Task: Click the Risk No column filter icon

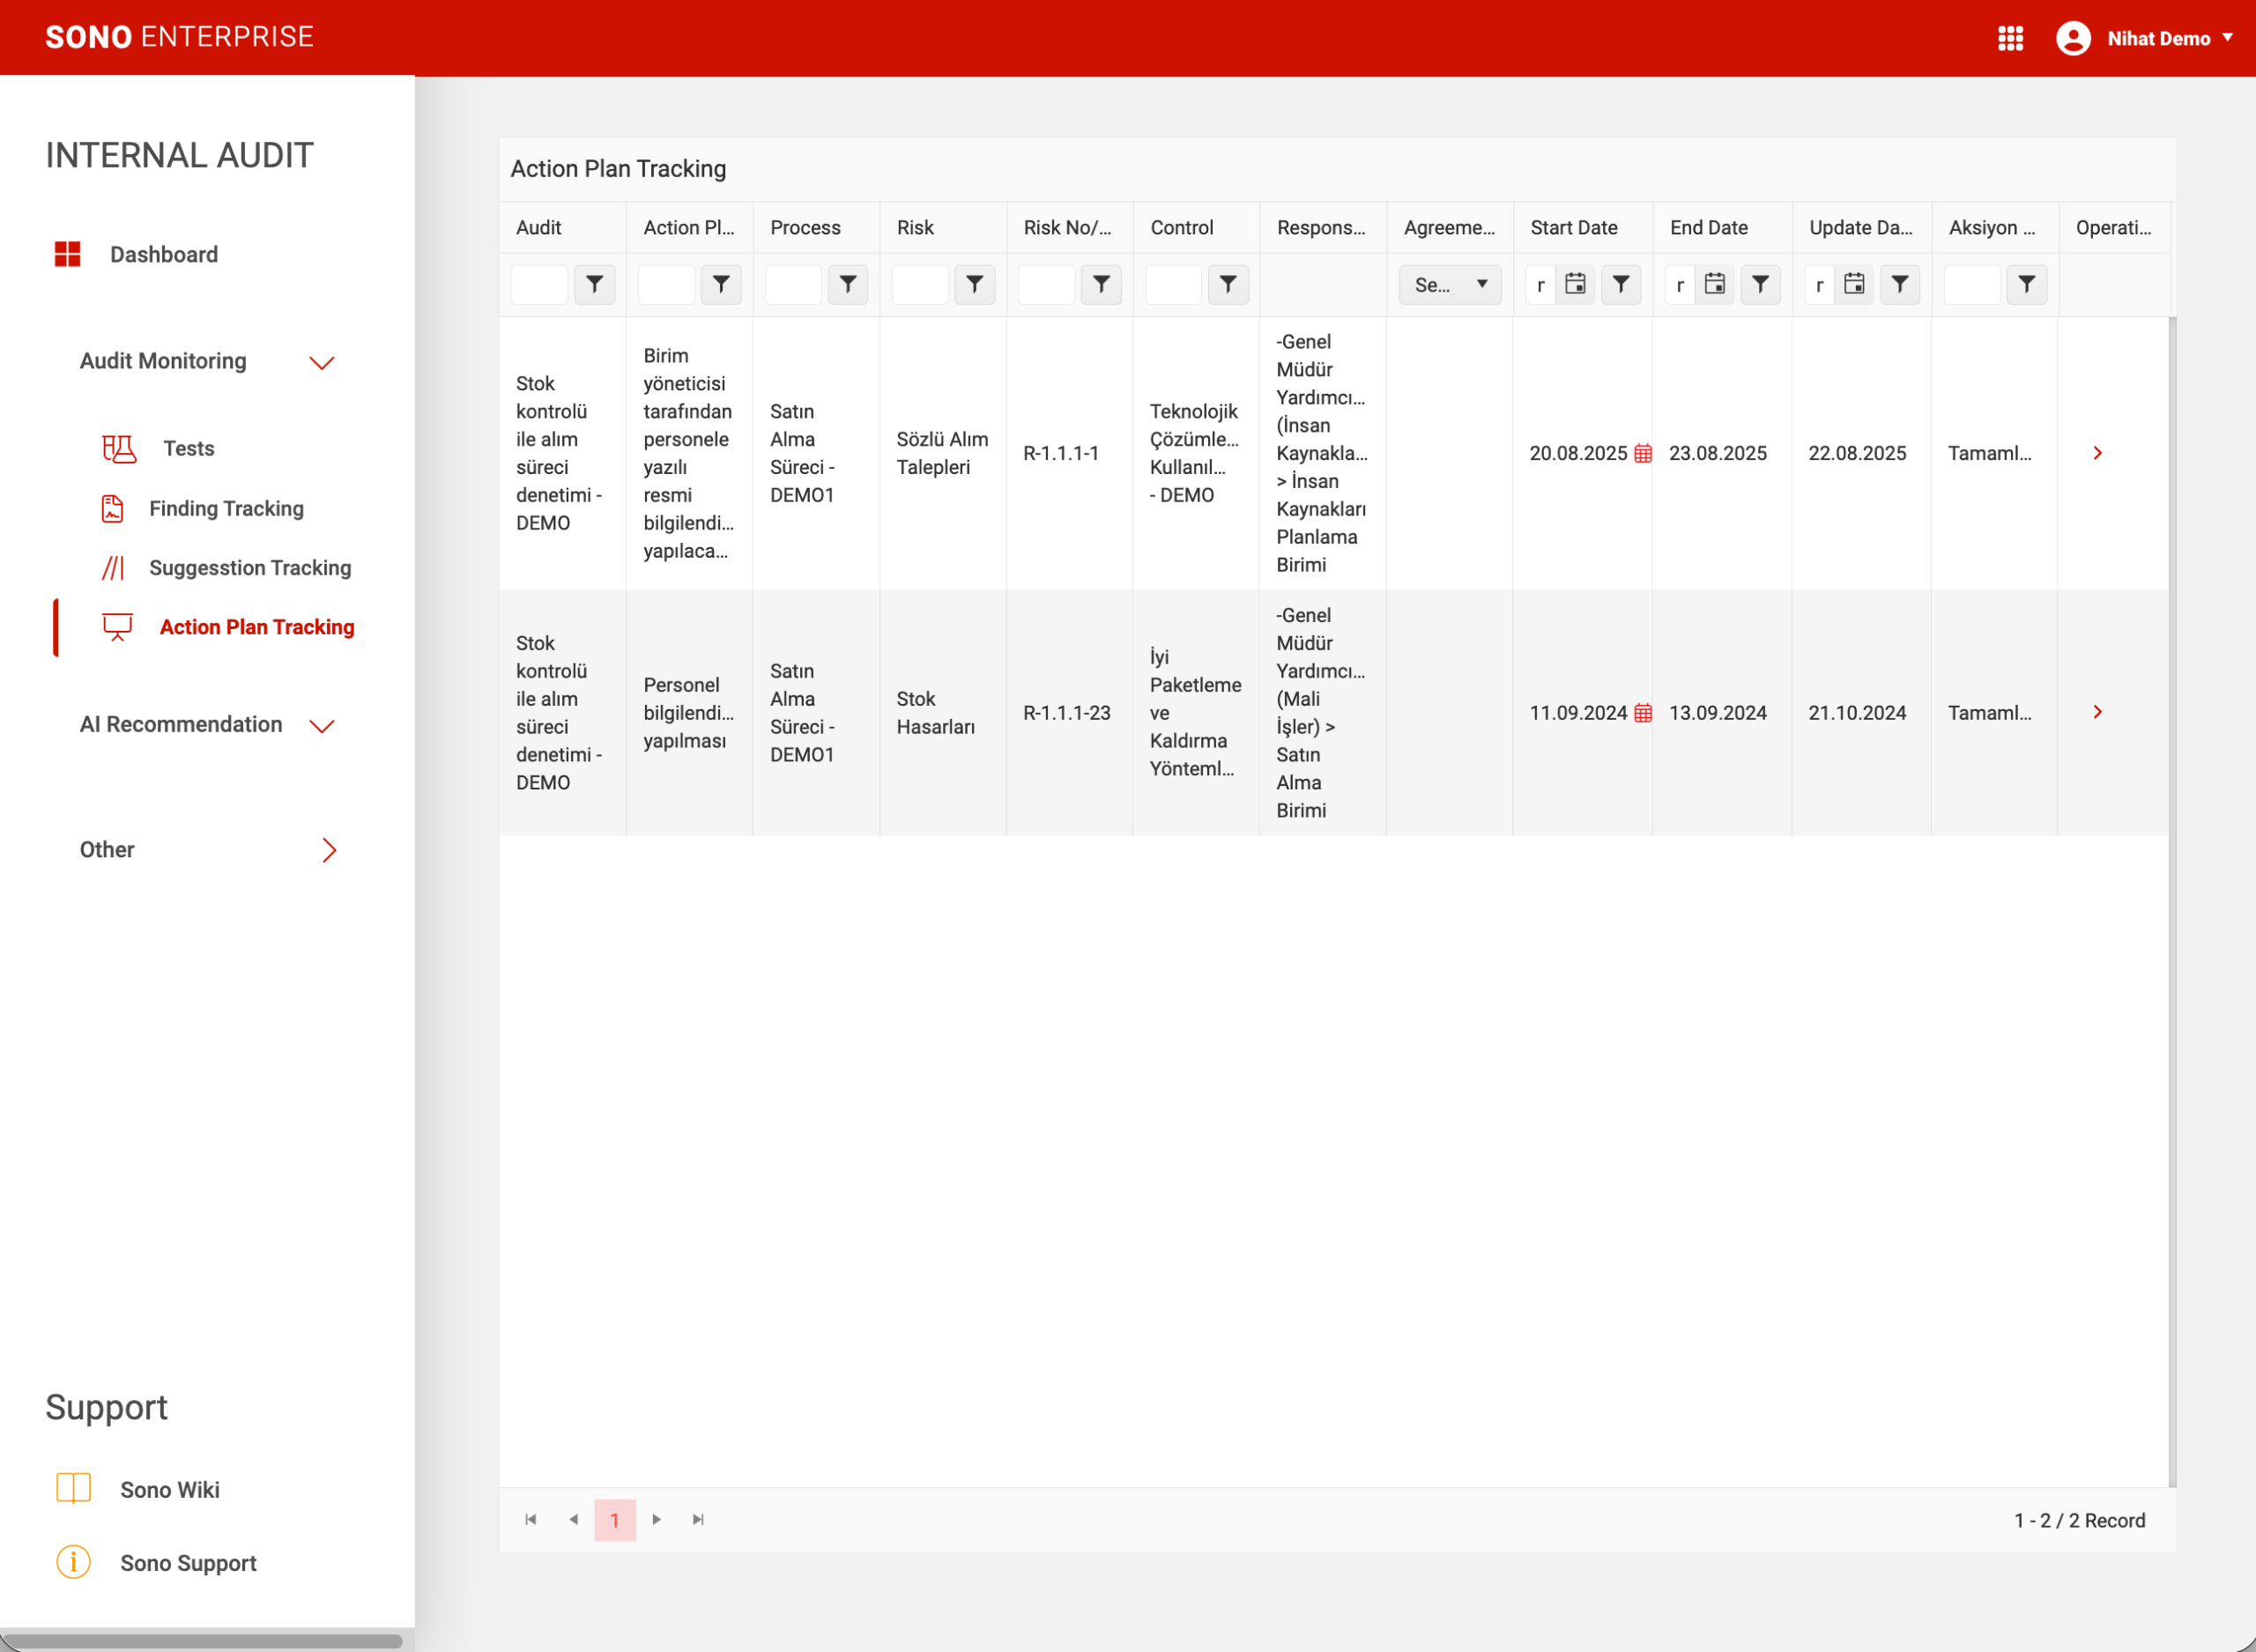Action: [1101, 285]
